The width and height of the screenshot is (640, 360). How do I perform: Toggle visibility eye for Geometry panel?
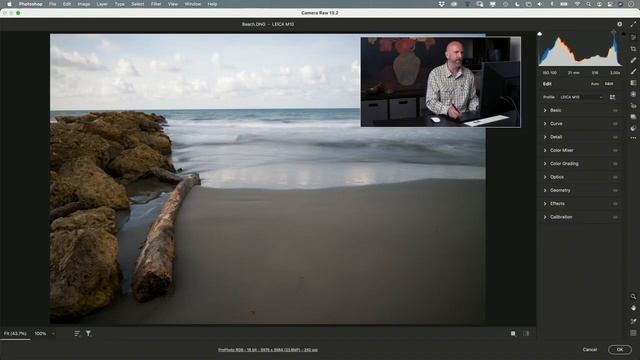coord(615,191)
